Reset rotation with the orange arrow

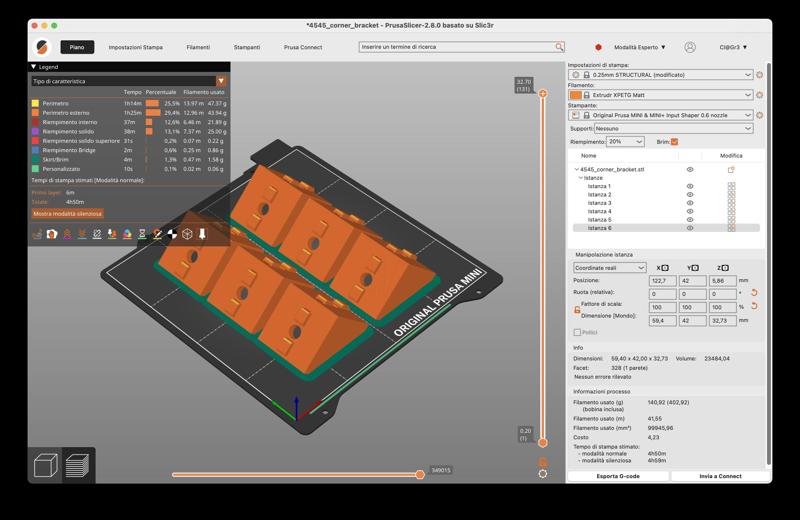coord(754,294)
